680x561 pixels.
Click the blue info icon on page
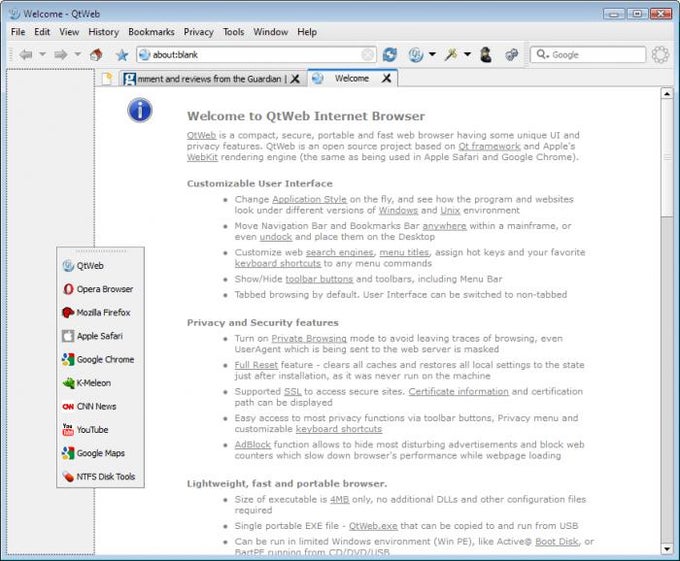point(140,110)
